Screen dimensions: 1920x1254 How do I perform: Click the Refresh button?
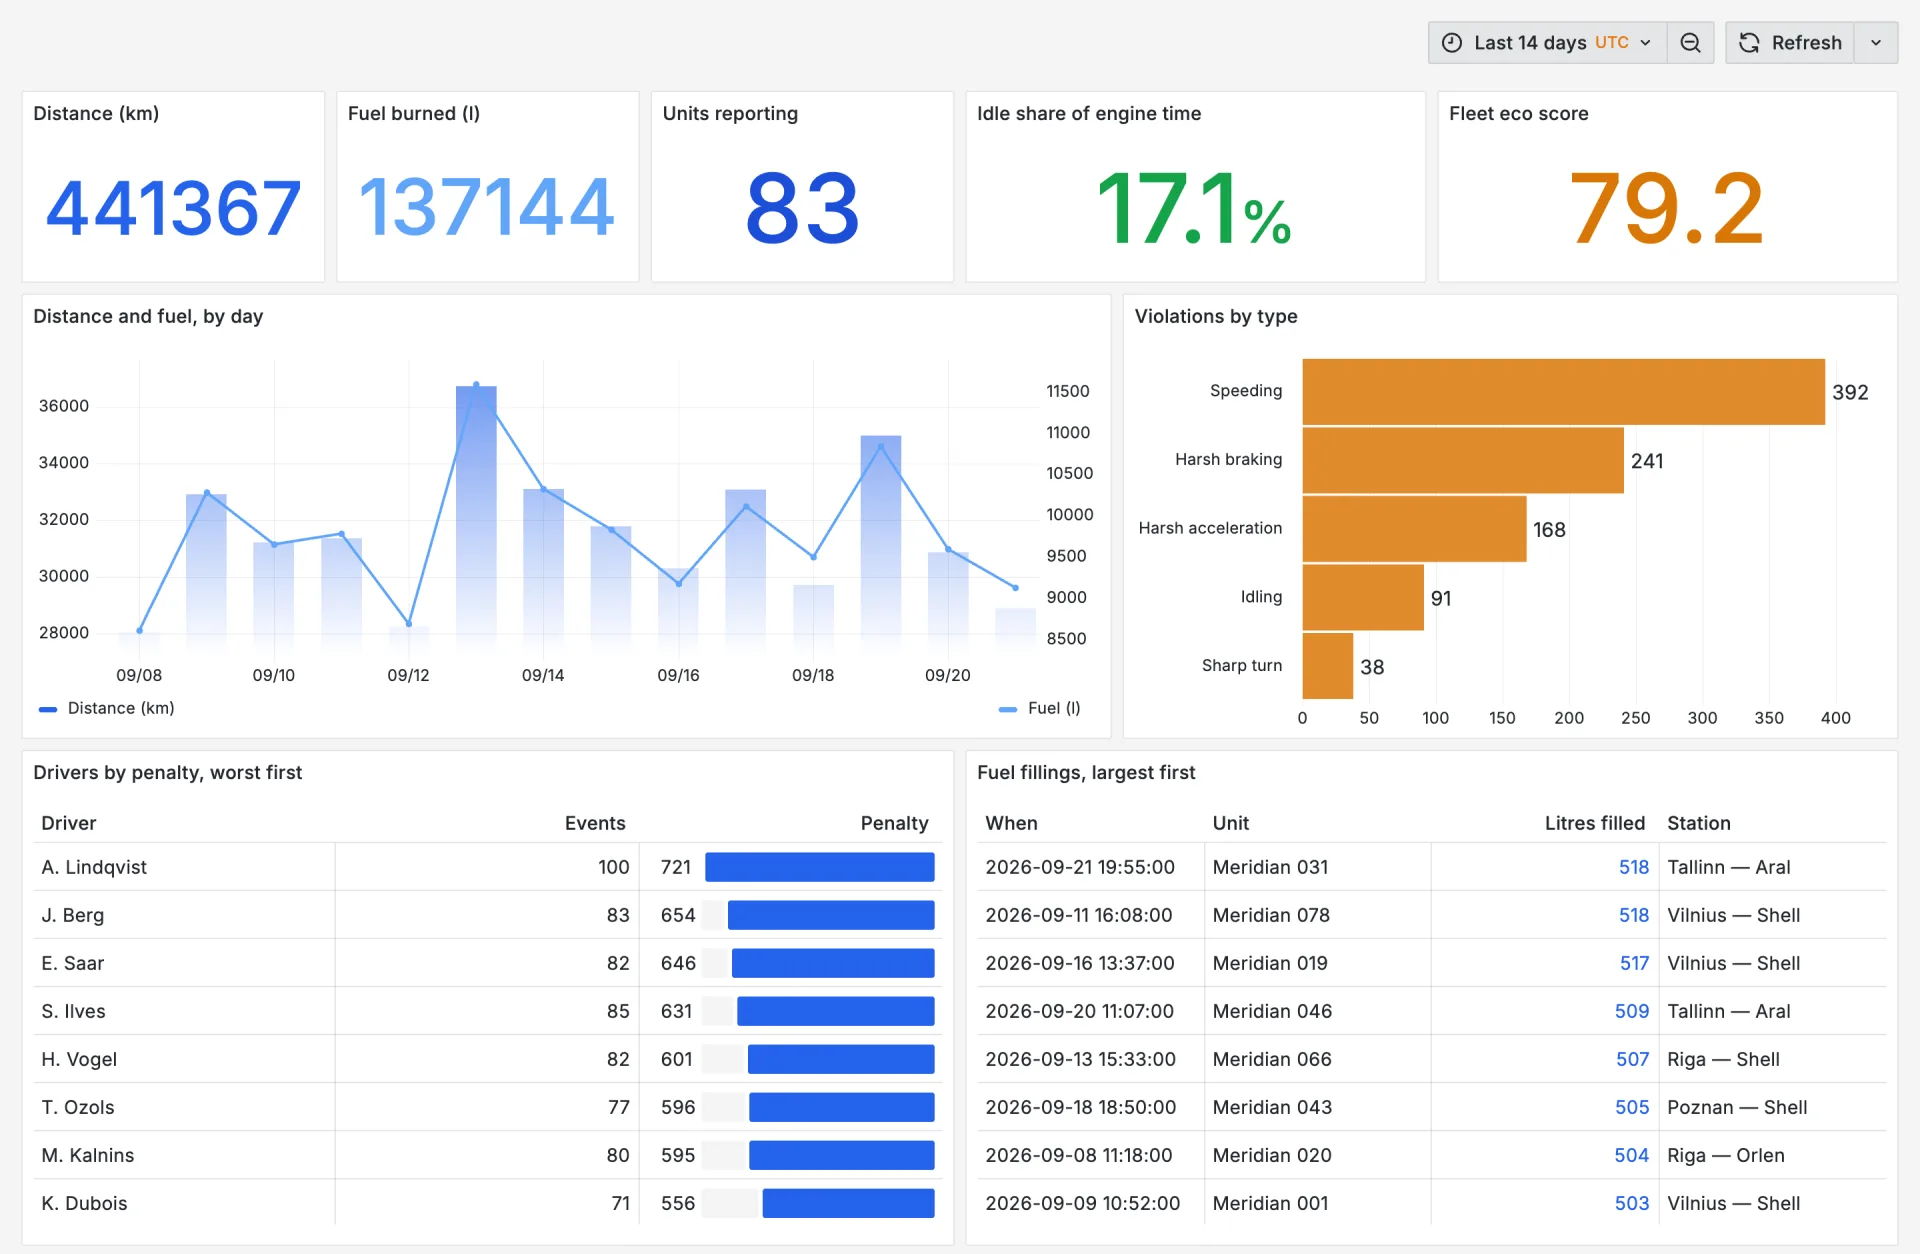tap(1790, 43)
